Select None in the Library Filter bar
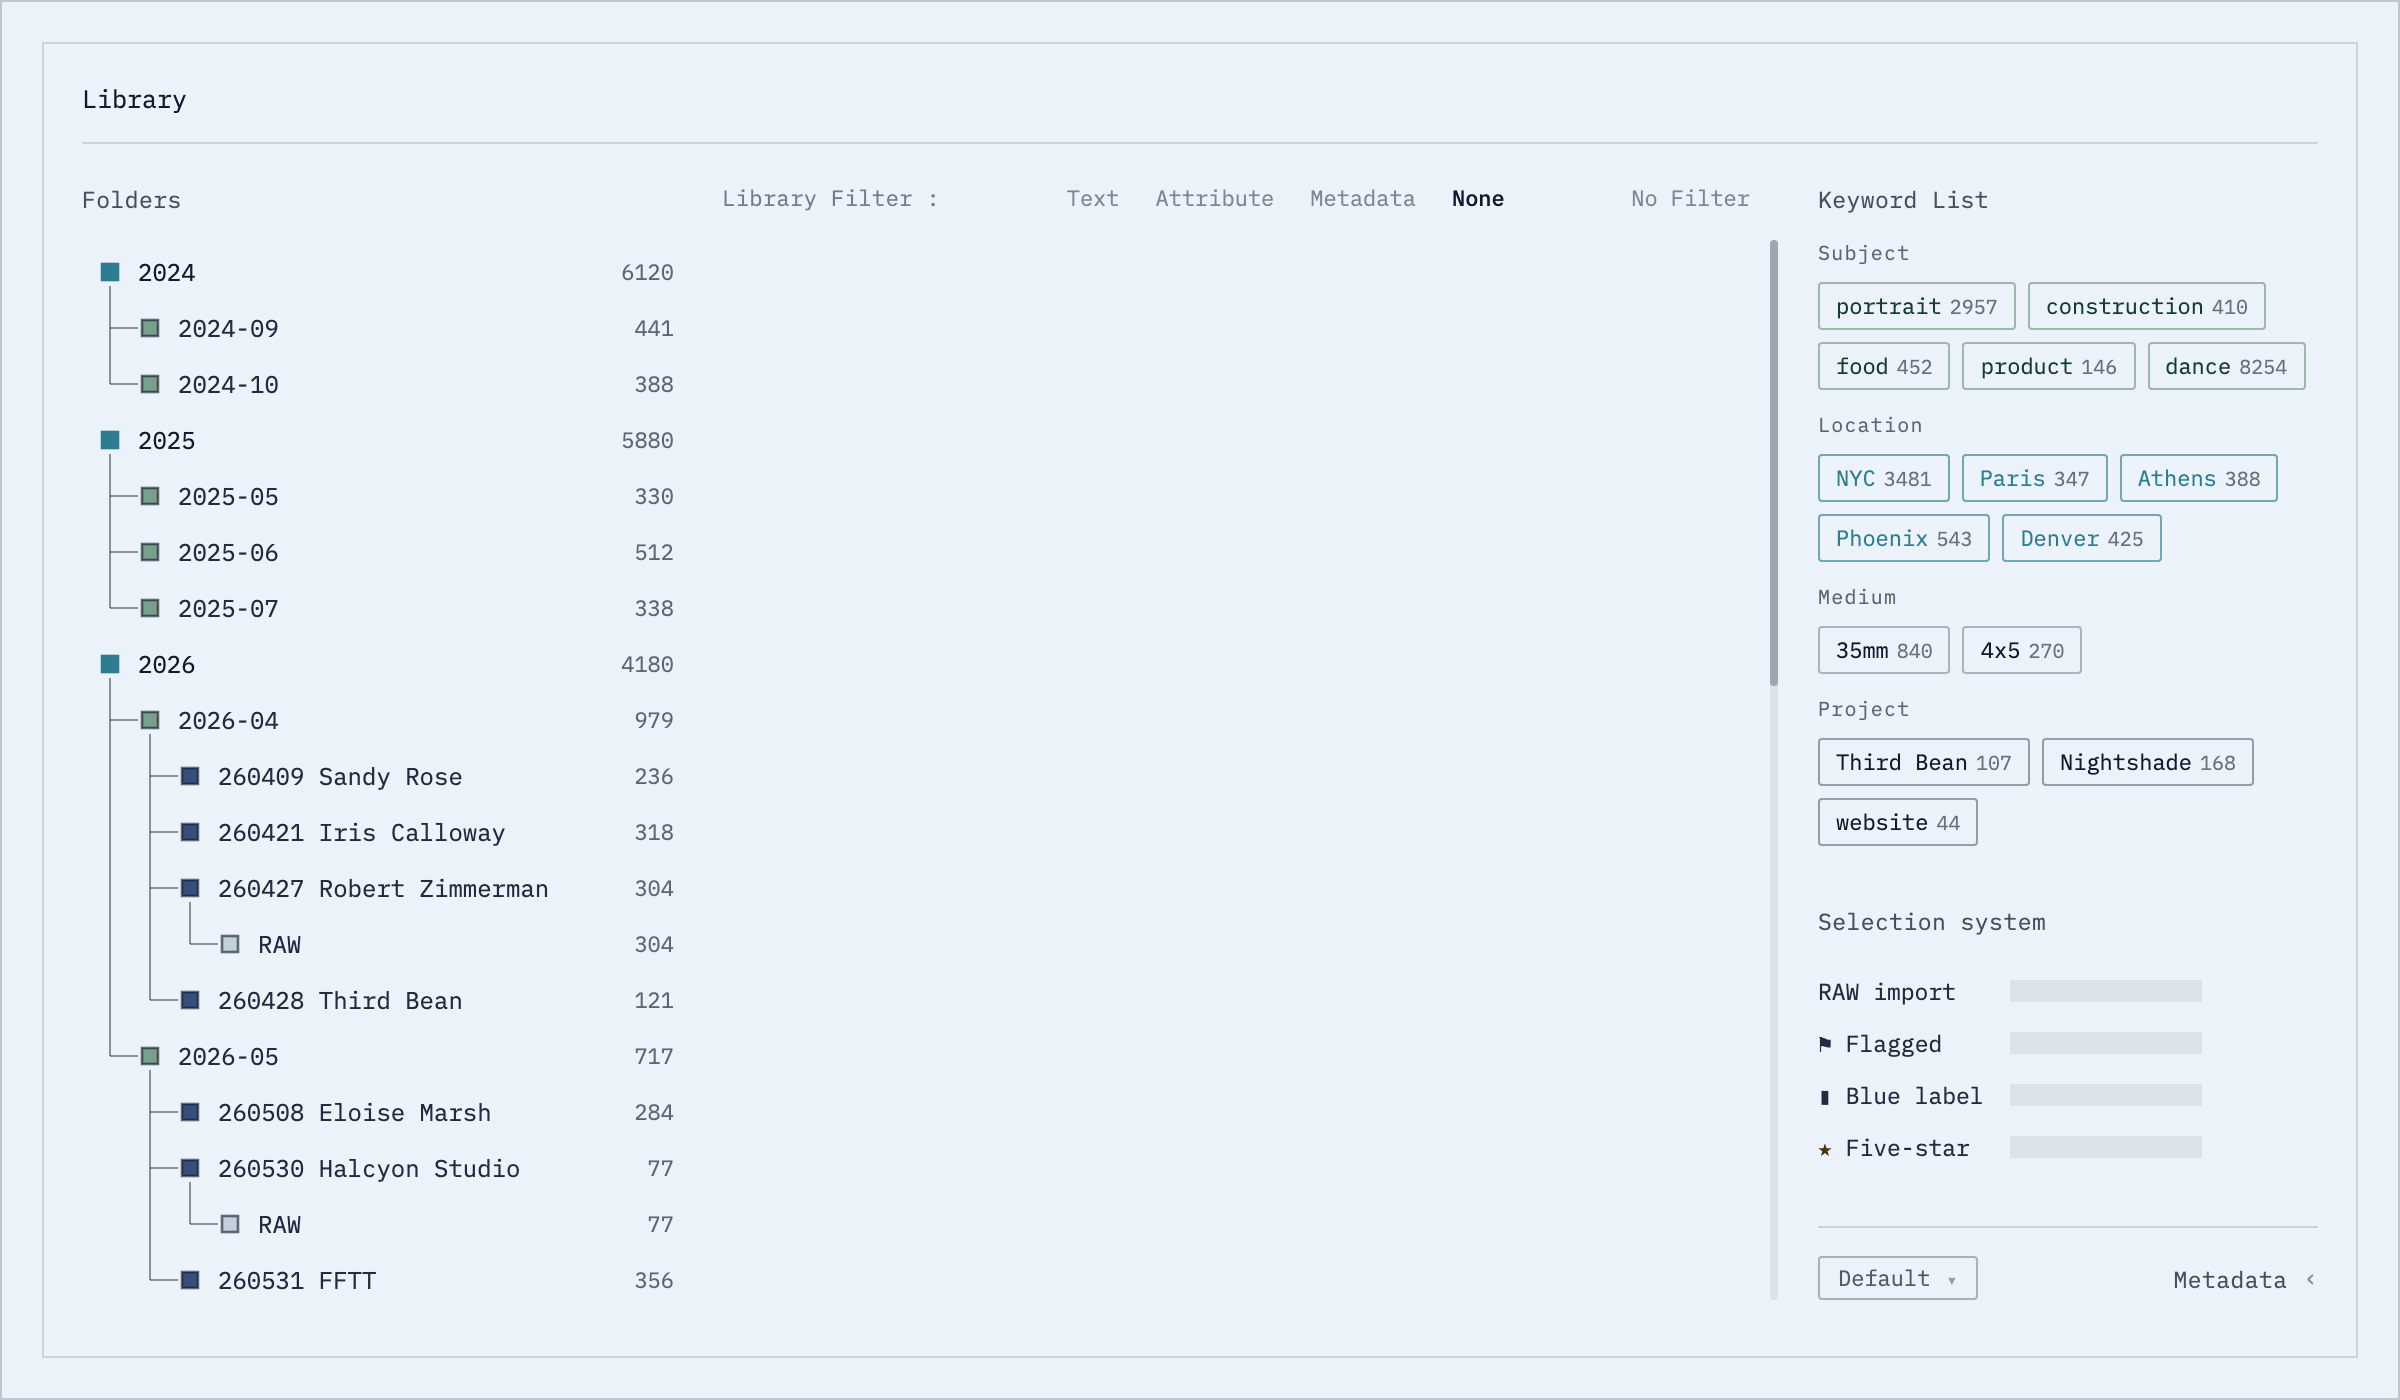This screenshot has height=1400, width=2400. [1478, 199]
